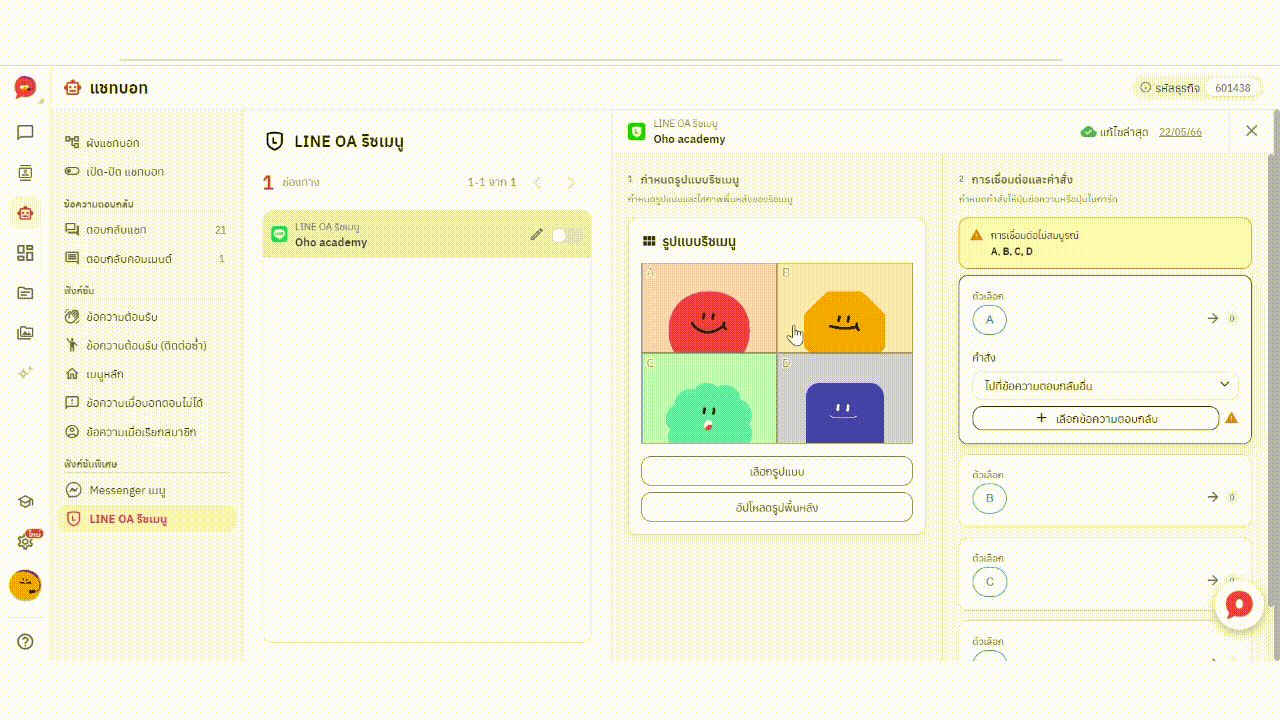This screenshot has width=1280, height=720.
Task: Open ผังแชทบอท menu item
Action: tap(148, 143)
